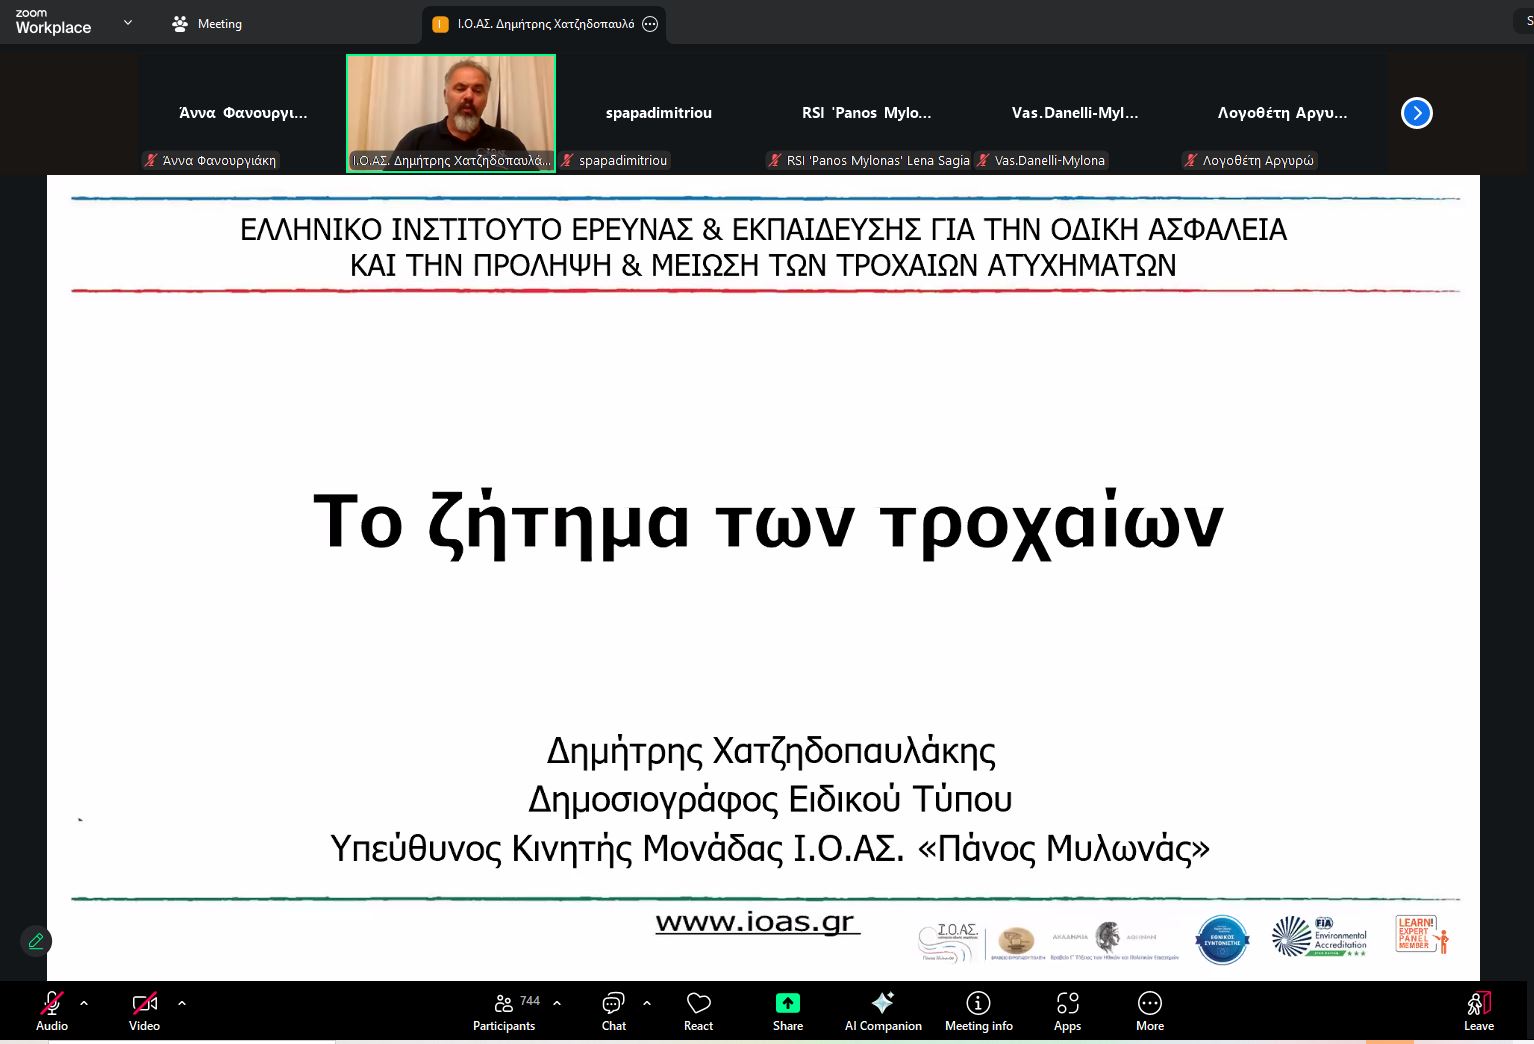Viewport: 1534px width, 1044px height.
Task: Expand audio settings chevron
Action: 84,1002
